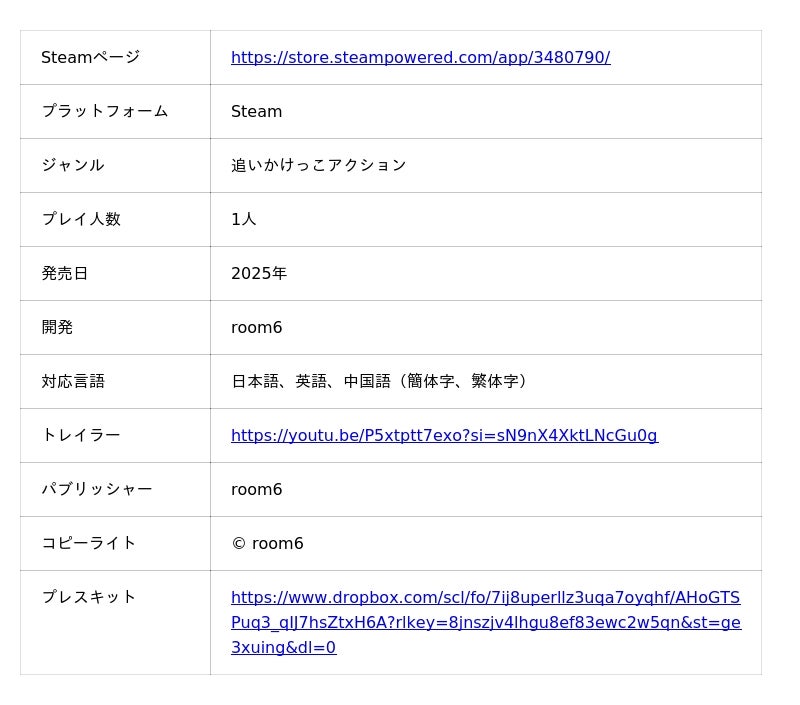Click the supported languages value text

point(380,382)
